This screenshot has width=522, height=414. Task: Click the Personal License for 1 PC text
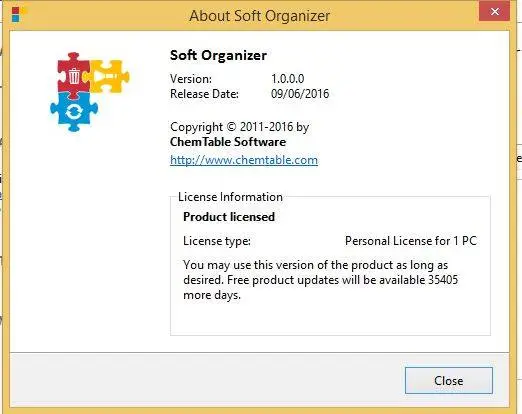pos(411,241)
